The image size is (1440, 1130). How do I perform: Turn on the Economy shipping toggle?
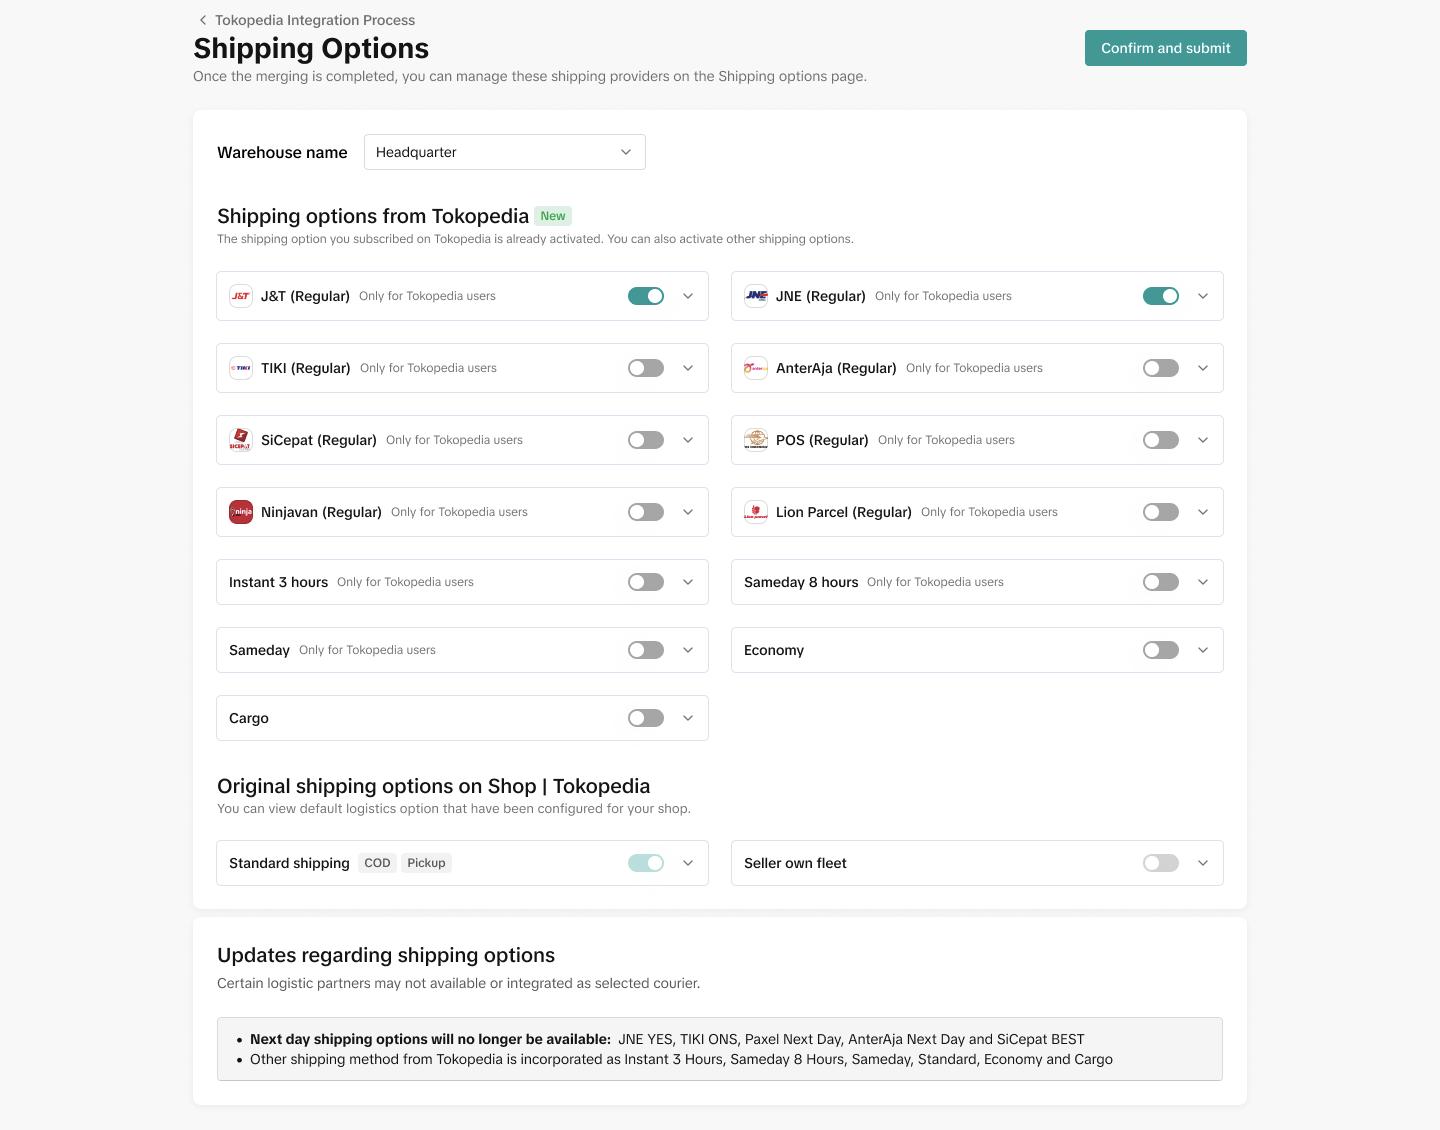pos(1161,650)
